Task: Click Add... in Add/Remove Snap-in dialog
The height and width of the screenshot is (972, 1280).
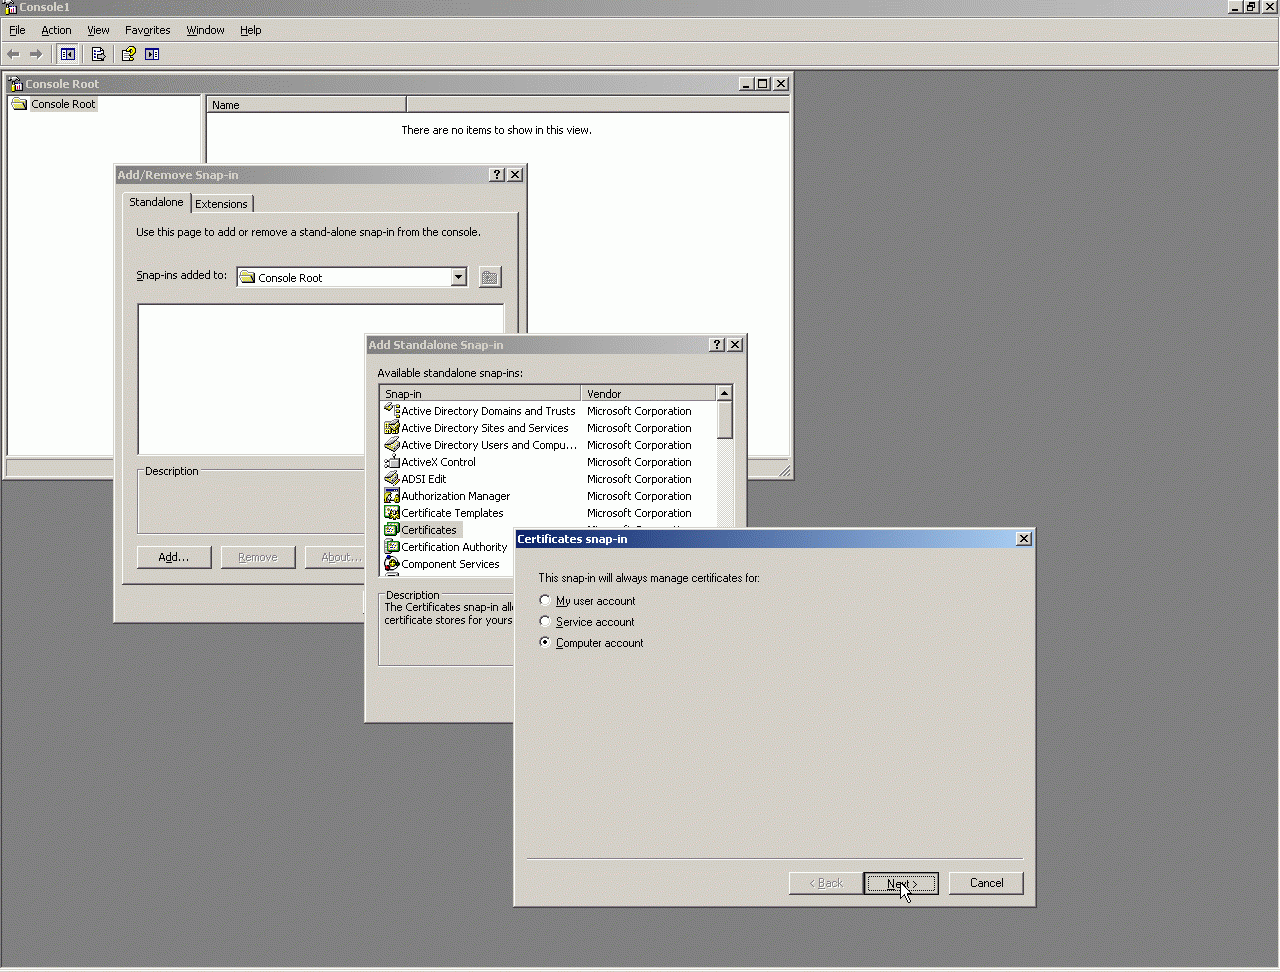Action: (174, 557)
